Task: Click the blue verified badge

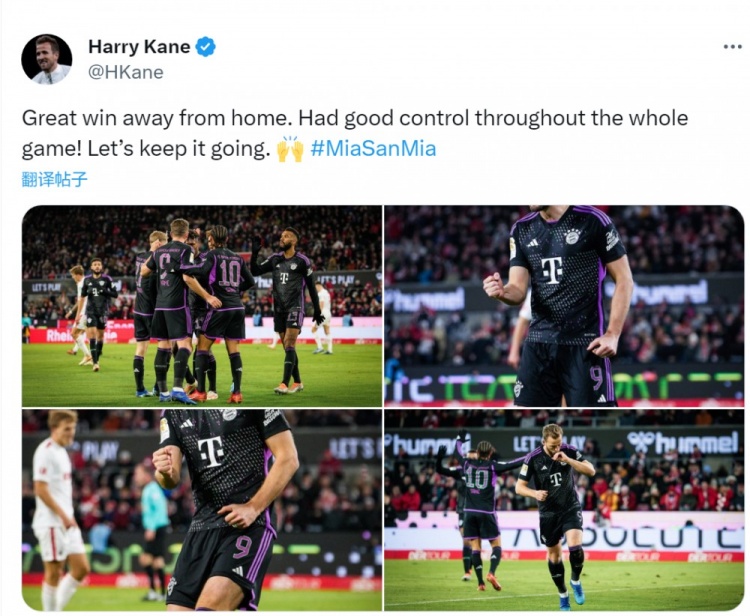Action: (x=206, y=47)
